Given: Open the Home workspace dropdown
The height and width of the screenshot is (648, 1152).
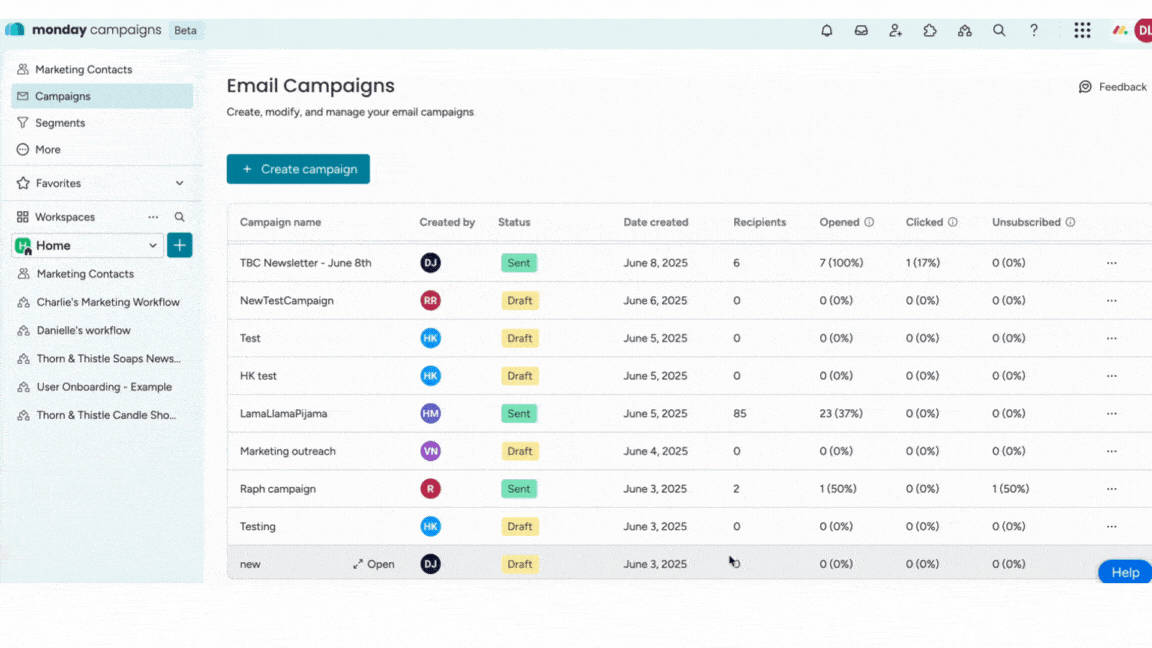Looking at the screenshot, I should tap(152, 245).
